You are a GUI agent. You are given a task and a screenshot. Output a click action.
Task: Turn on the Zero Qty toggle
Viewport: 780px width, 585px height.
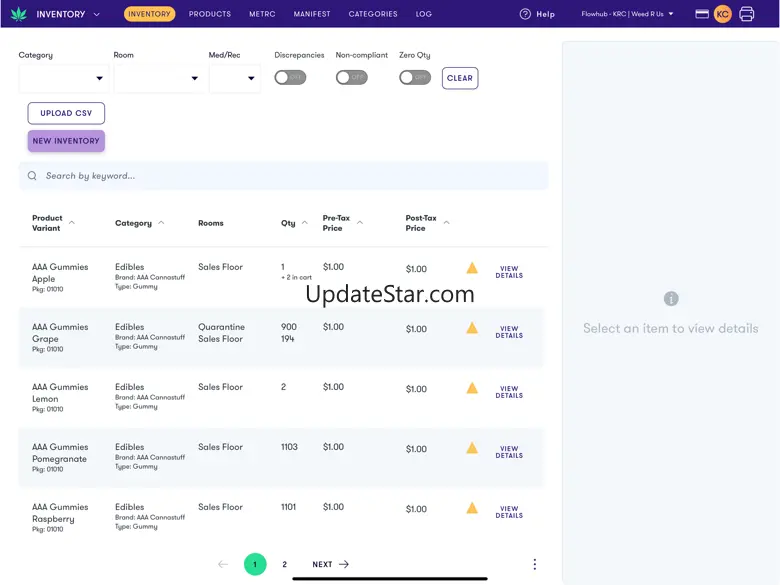click(414, 77)
